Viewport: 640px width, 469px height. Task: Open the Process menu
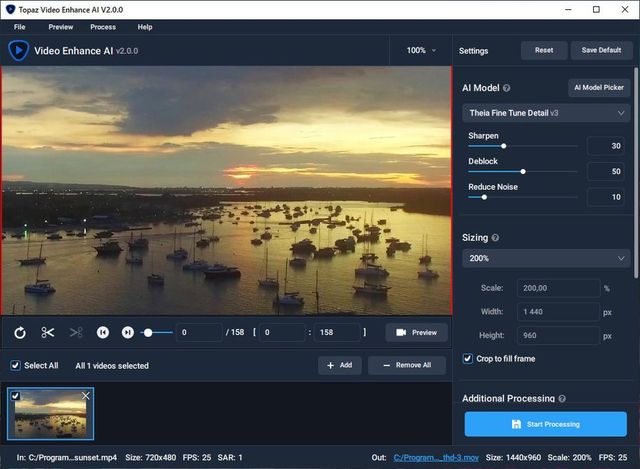(x=103, y=27)
